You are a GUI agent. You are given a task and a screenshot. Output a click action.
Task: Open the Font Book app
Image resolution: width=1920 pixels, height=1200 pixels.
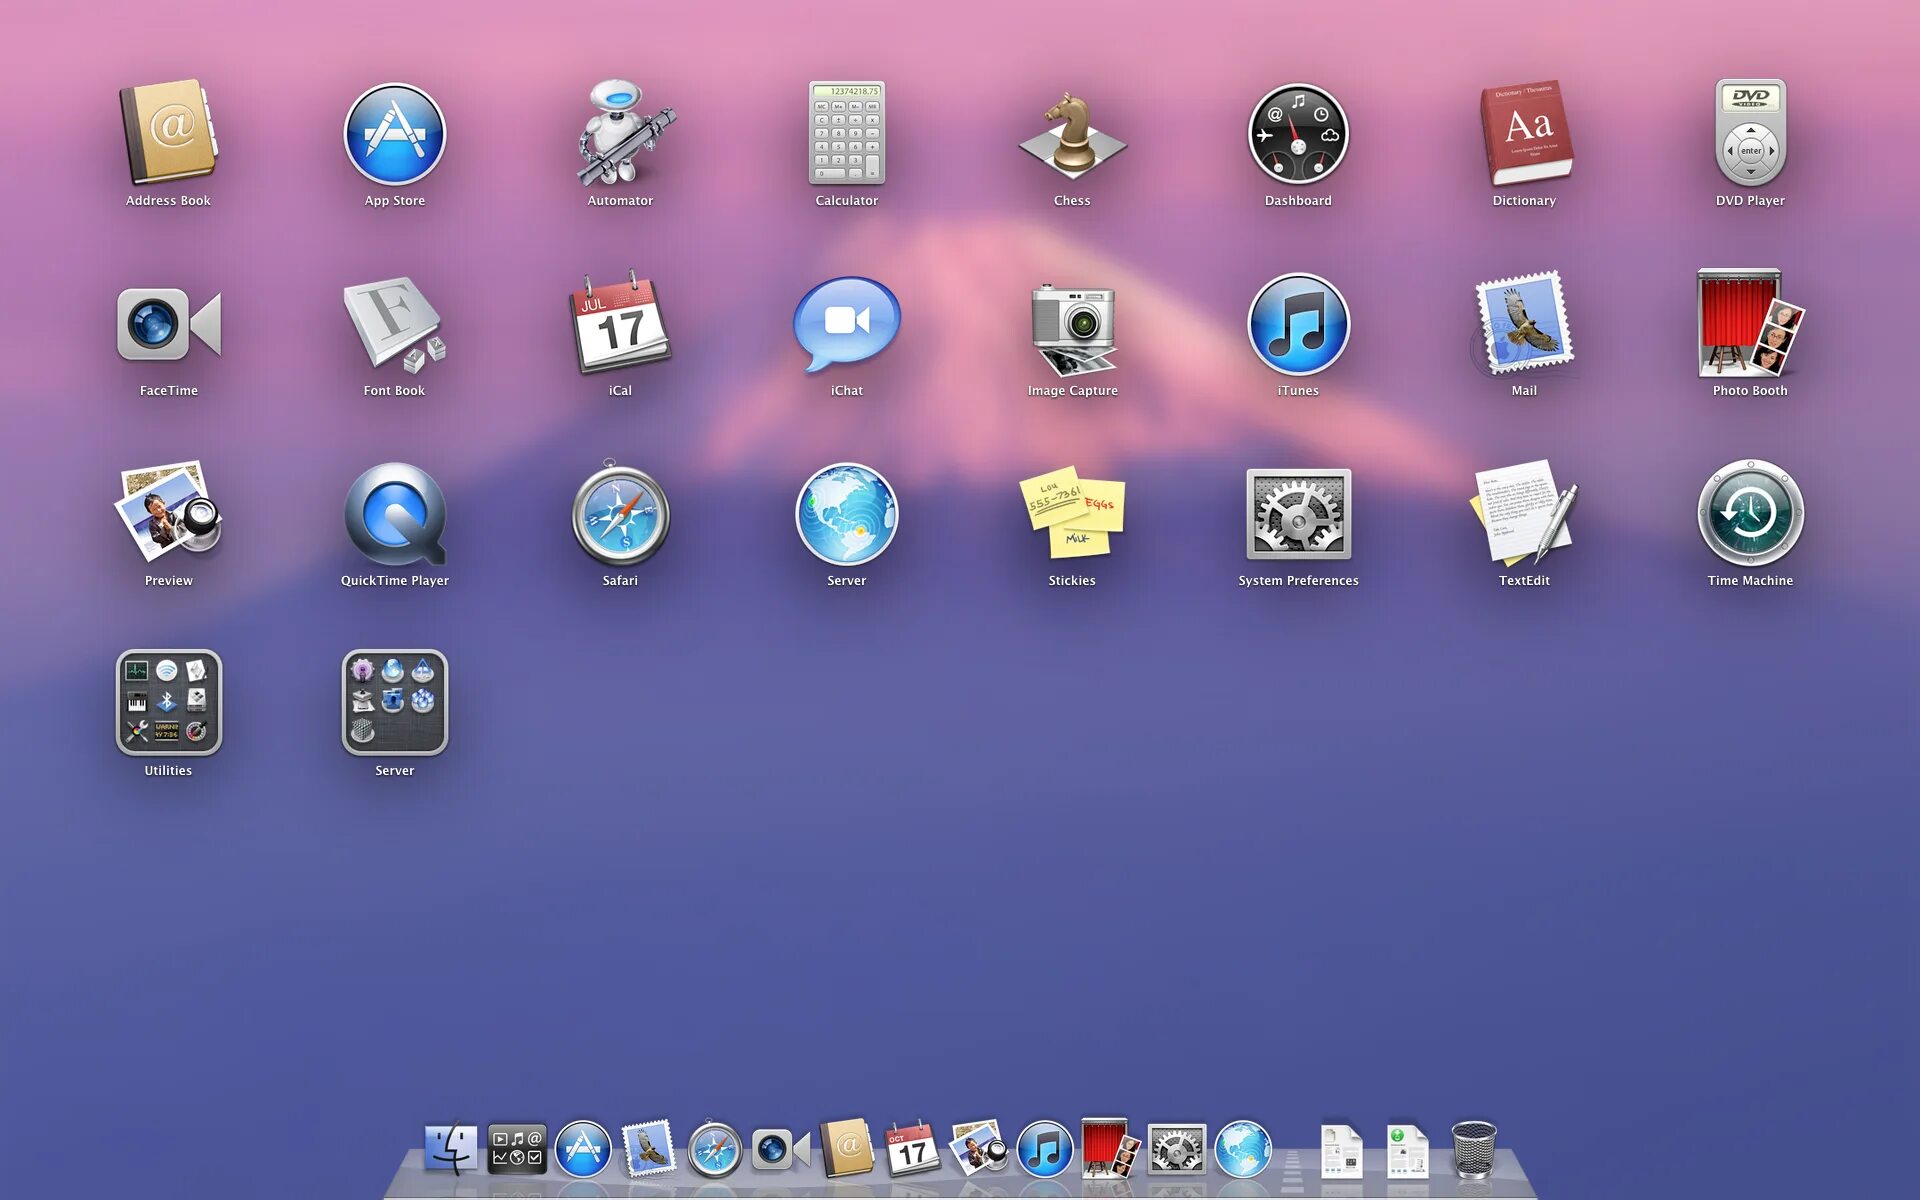point(394,324)
